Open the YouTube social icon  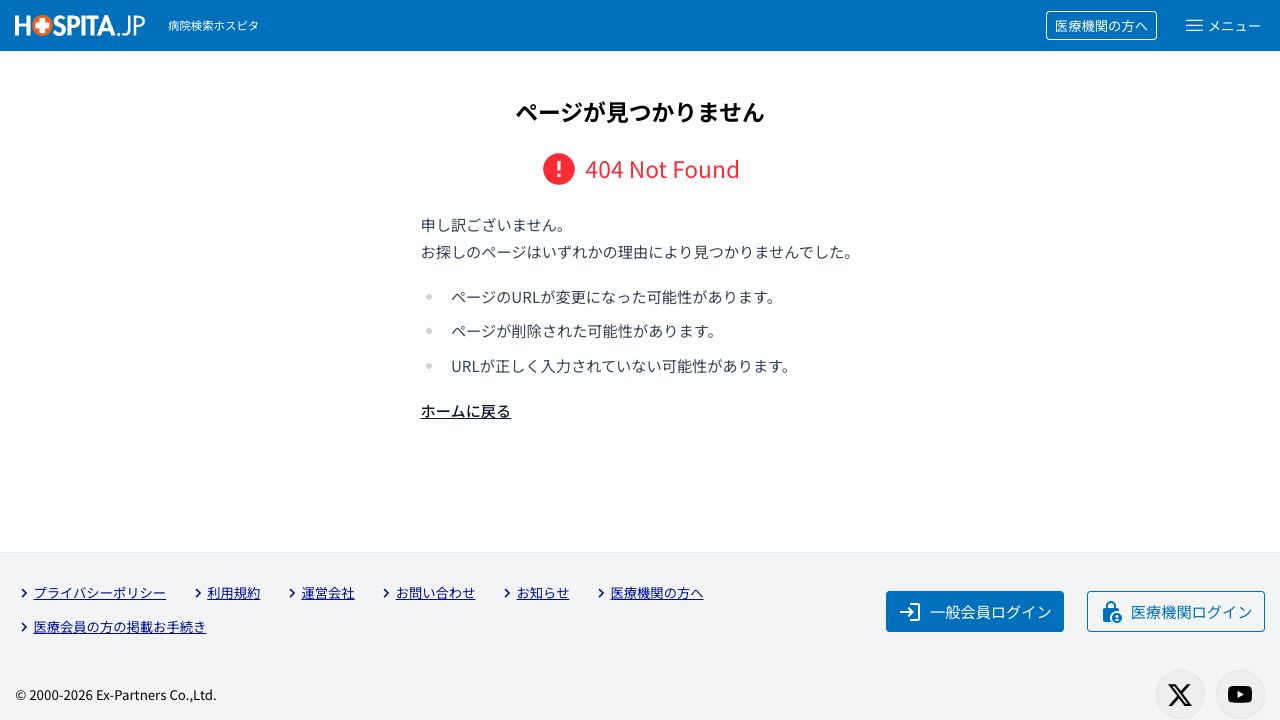1240,694
